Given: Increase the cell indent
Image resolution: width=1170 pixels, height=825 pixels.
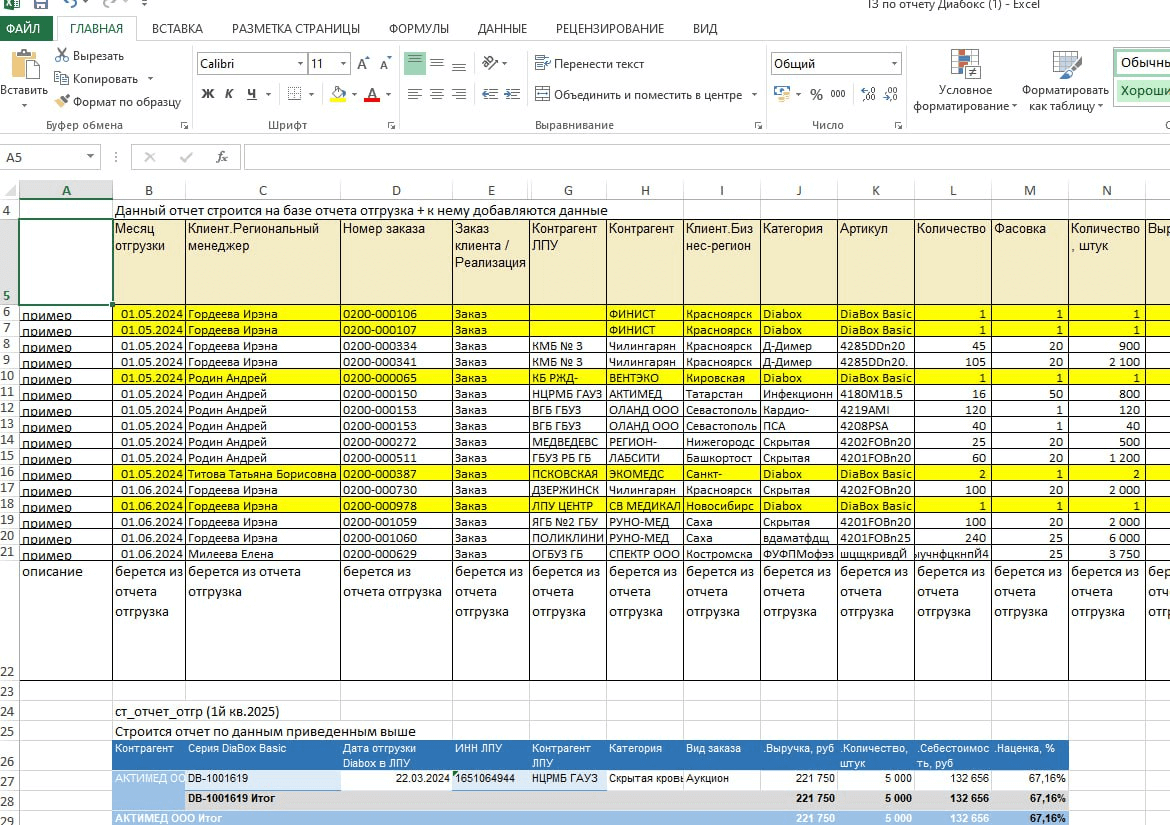Looking at the screenshot, I should pyautogui.click(x=512, y=94).
